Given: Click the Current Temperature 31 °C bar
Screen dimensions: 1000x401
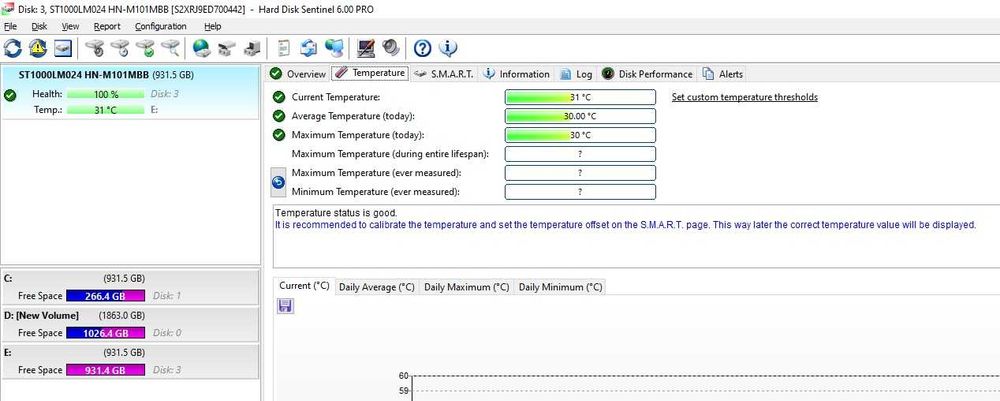Looking at the screenshot, I should click(x=580, y=97).
